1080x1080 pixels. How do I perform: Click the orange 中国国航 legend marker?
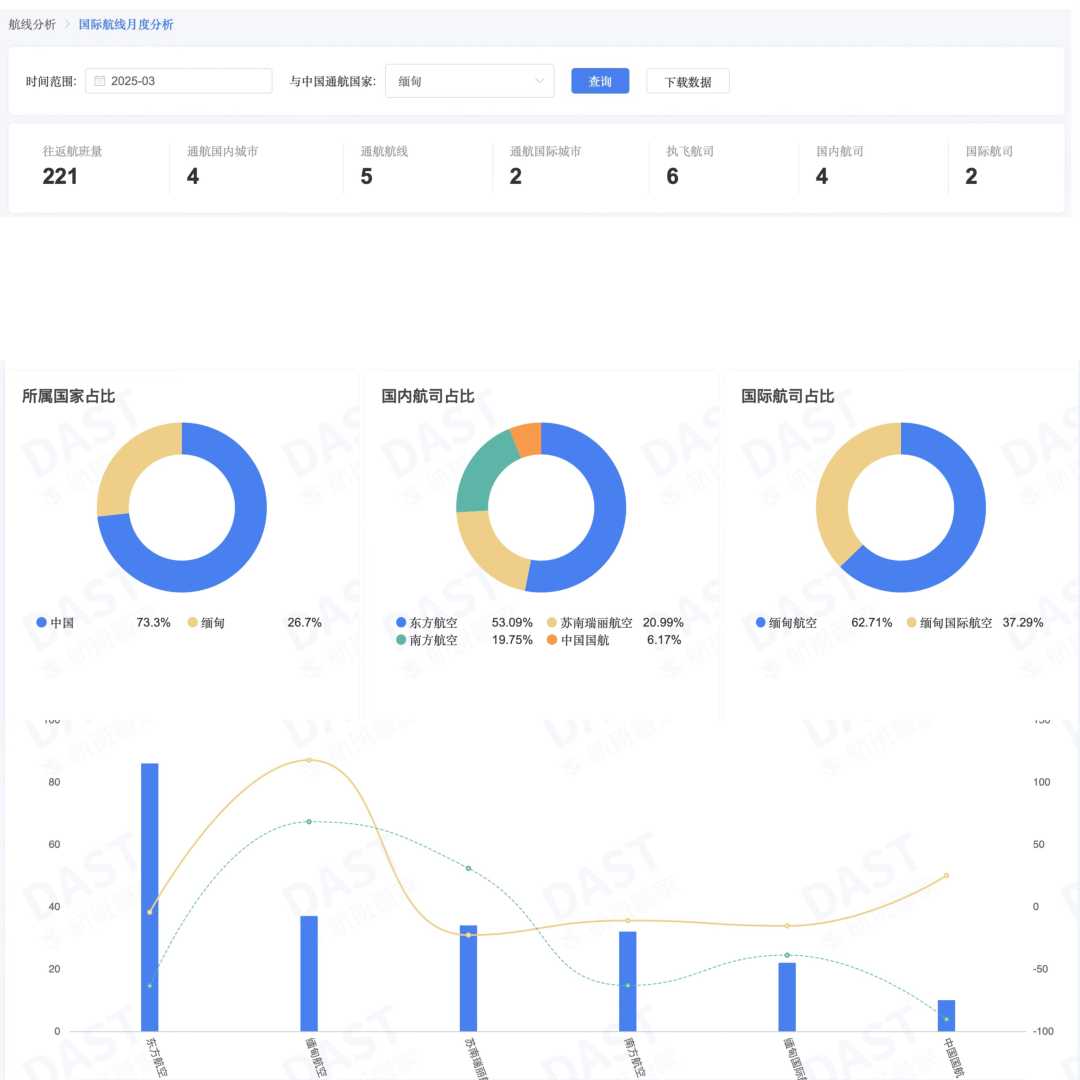tap(552, 640)
